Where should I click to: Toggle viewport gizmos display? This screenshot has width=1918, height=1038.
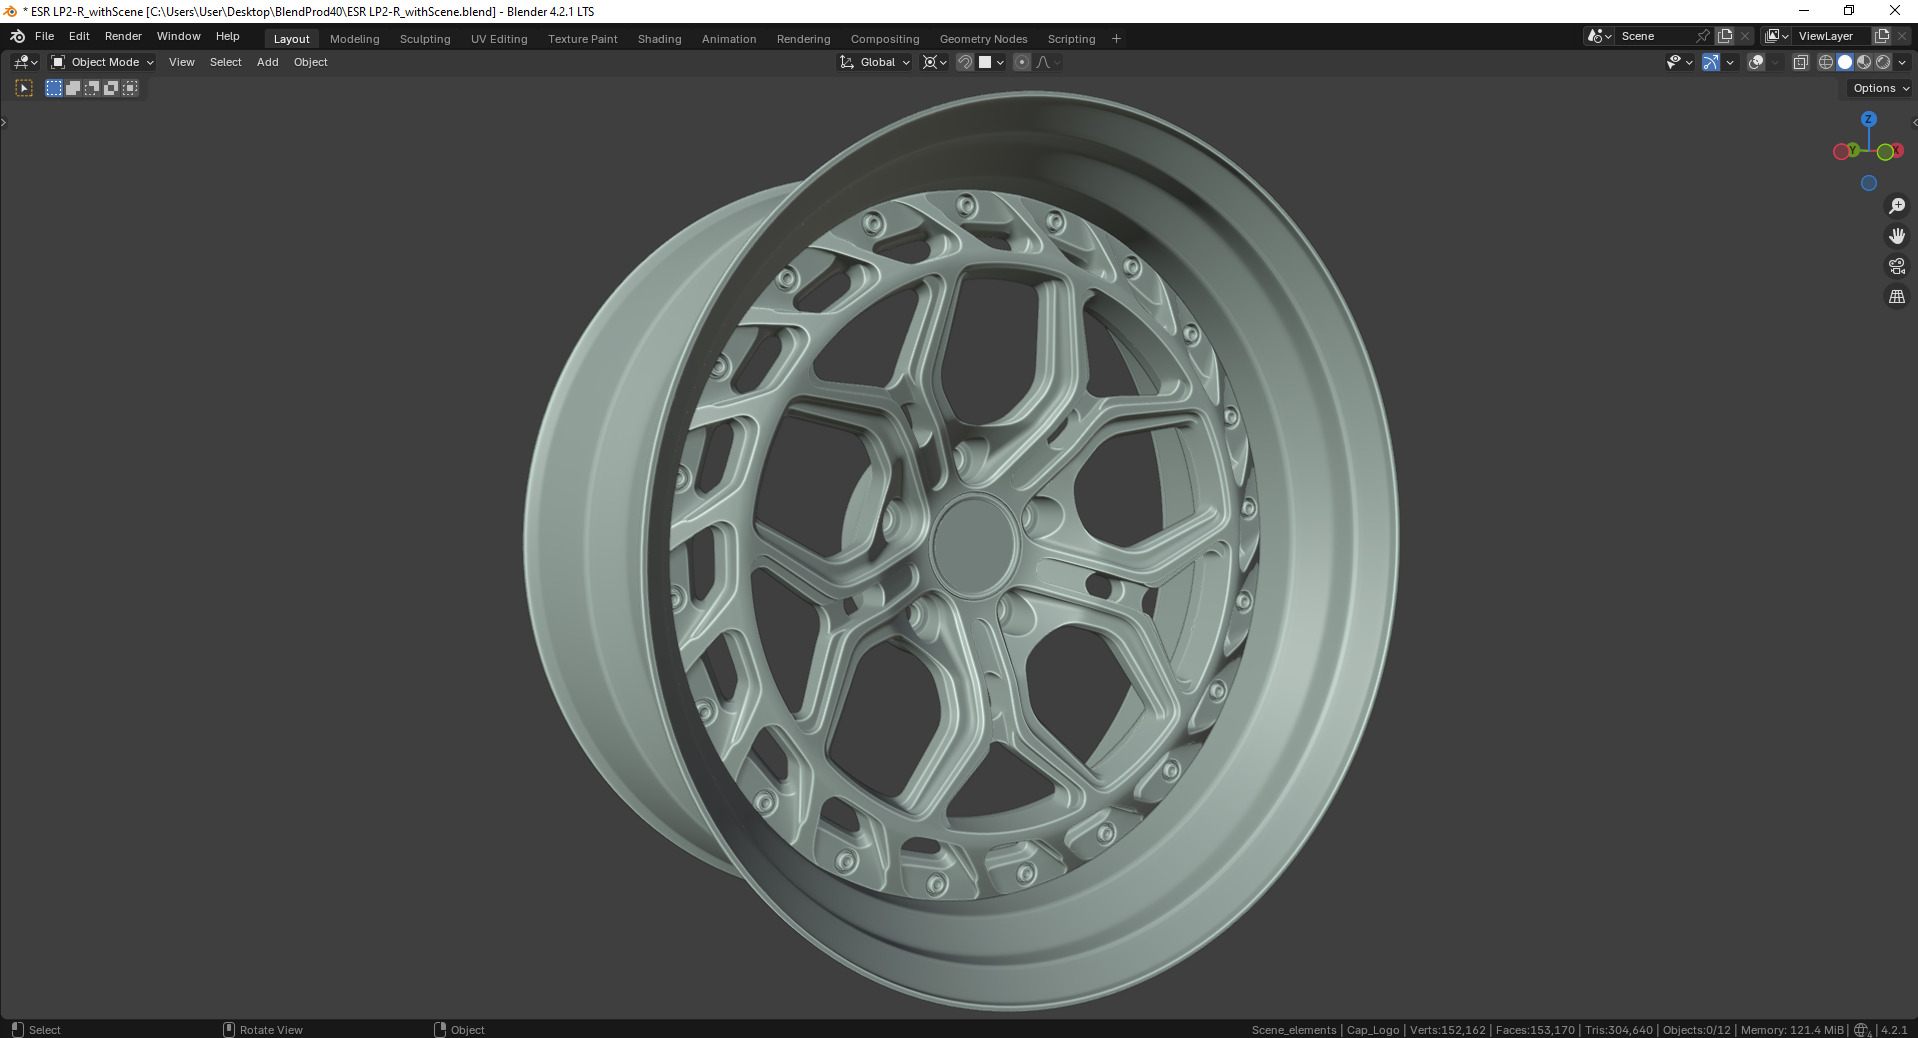pyautogui.click(x=1711, y=62)
